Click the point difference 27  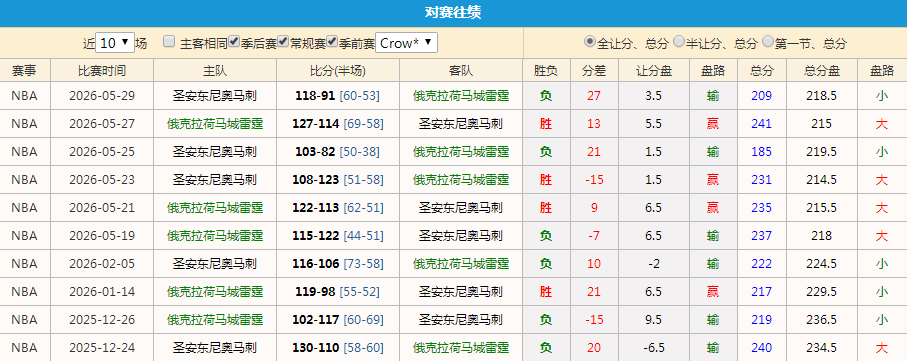(x=594, y=95)
